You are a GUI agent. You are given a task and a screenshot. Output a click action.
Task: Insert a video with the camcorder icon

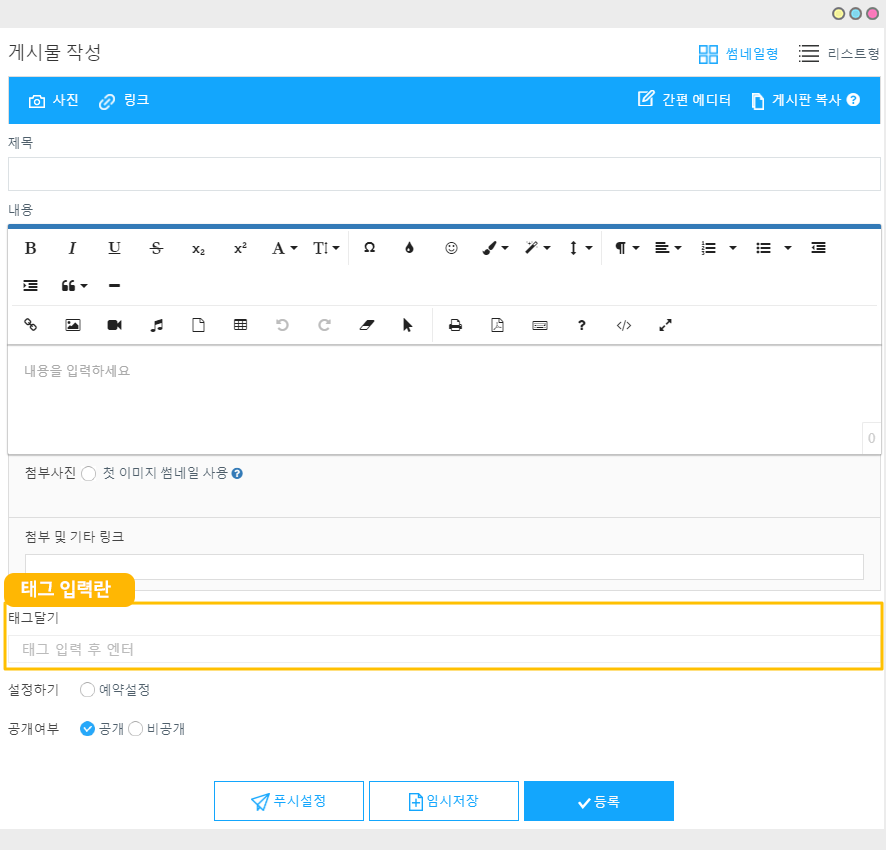click(x=114, y=325)
